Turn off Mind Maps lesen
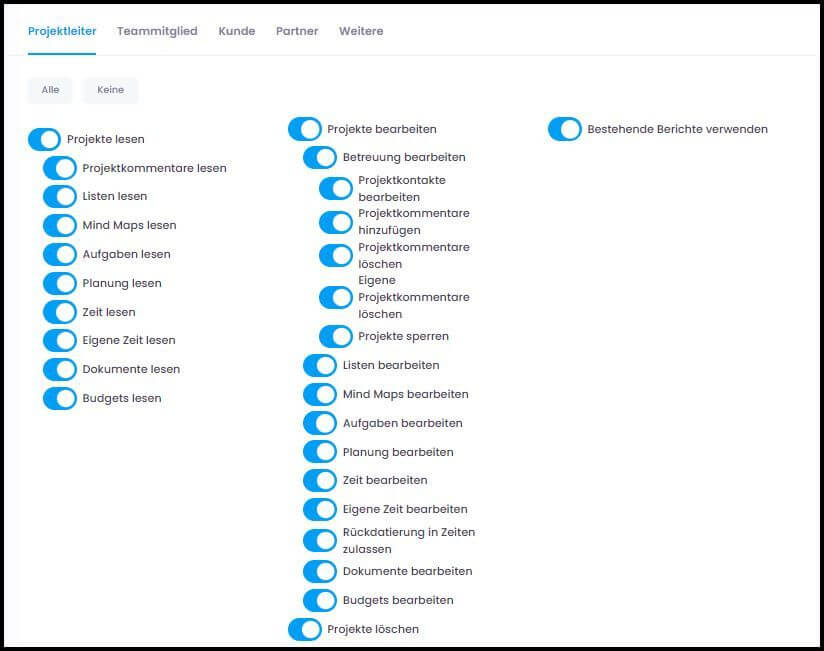824x651 pixels. pos(60,225)
